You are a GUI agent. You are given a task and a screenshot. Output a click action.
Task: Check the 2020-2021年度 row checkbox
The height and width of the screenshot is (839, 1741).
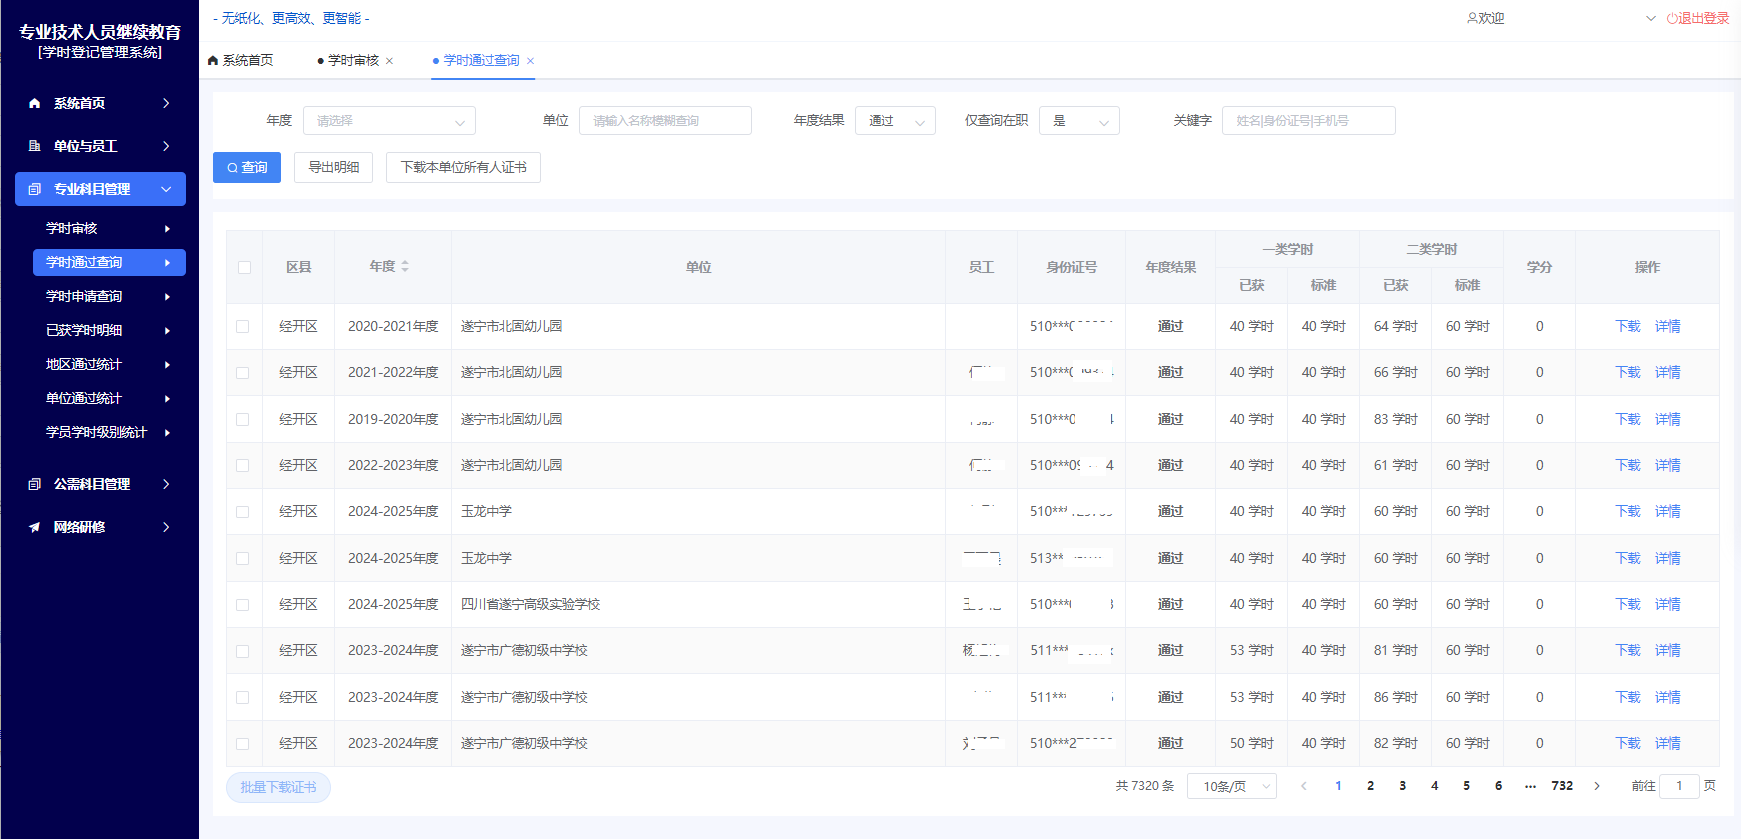[243, 326]
